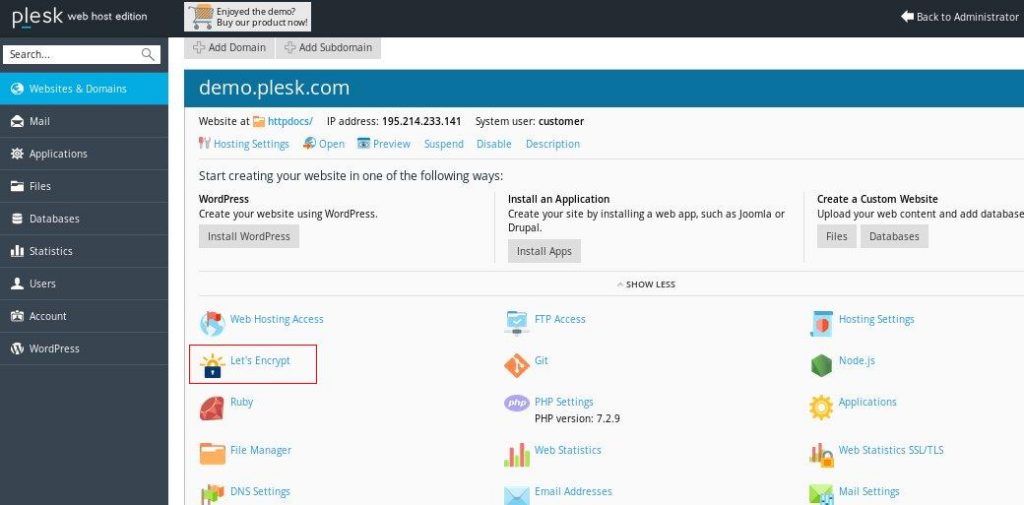This screenshot has height=505, width=1024.
Task: Click the Add Subdomain button
Action: coord(328,48)
